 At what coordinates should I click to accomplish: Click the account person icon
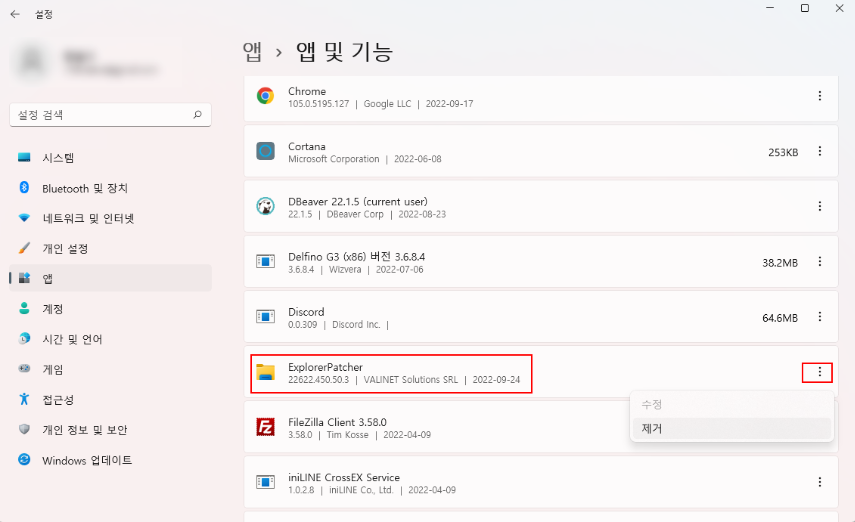pyautogui.click(x=24, y=308)
